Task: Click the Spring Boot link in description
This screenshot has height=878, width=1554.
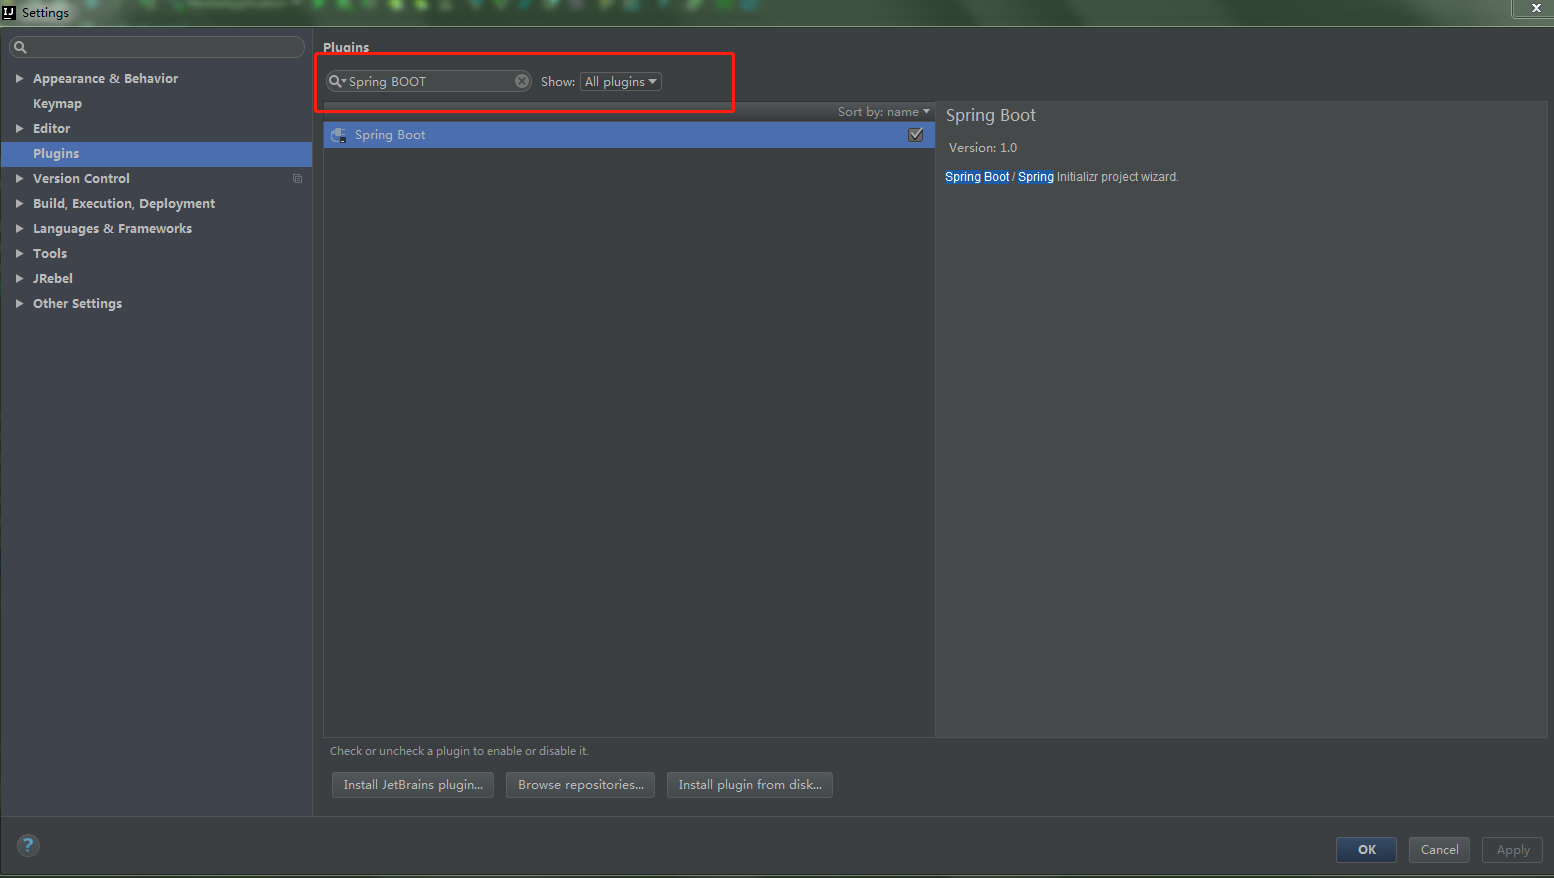Action: pyautogui.click(x=977, y=177)
